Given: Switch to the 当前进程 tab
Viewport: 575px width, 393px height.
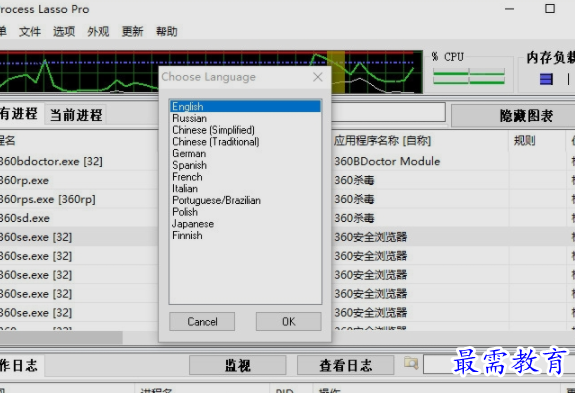Looking at the screenshot, I should point(76,115).
